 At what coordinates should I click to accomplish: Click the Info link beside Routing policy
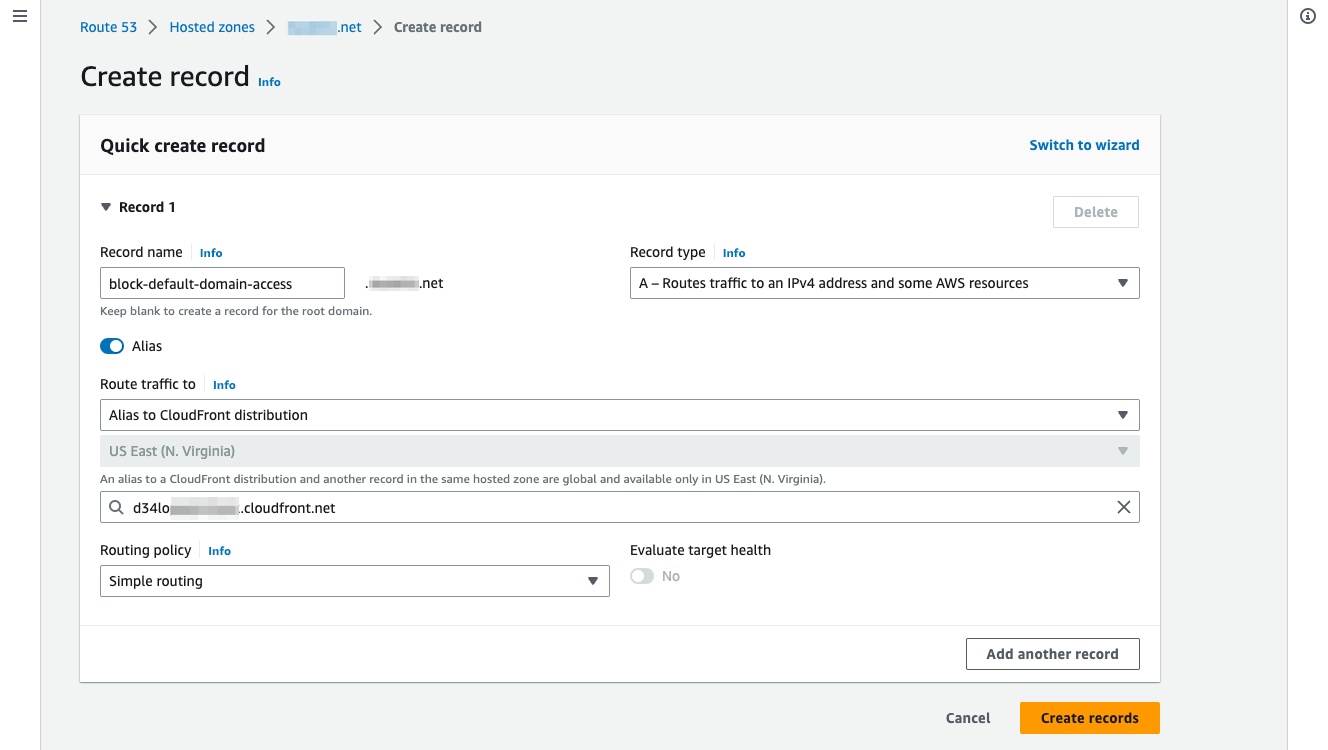click(x=219, y=550)
